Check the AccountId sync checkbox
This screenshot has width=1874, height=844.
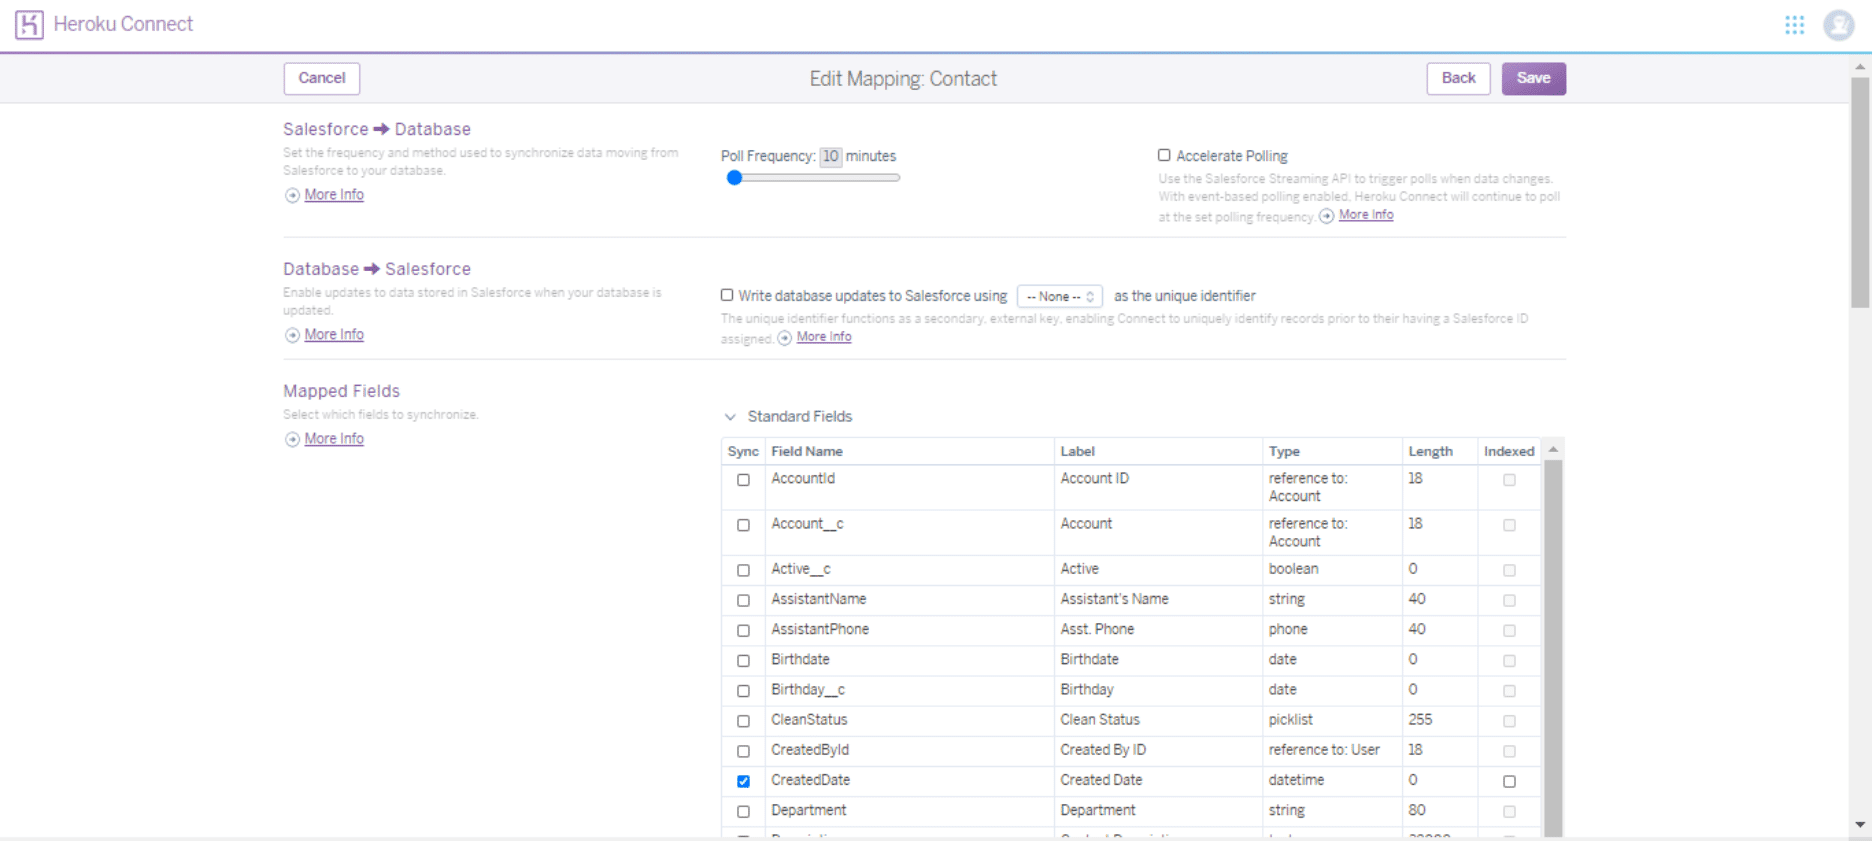pos(743,480)
